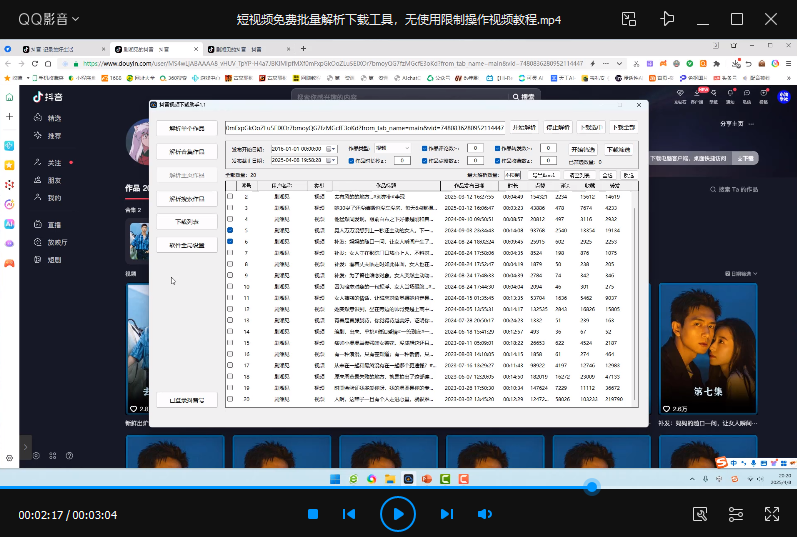Image resolution: width=797 pixels, height=537 pixels.
Task: Open the QQ影音 main menu dropdown
Action: (x=48, y=19)
